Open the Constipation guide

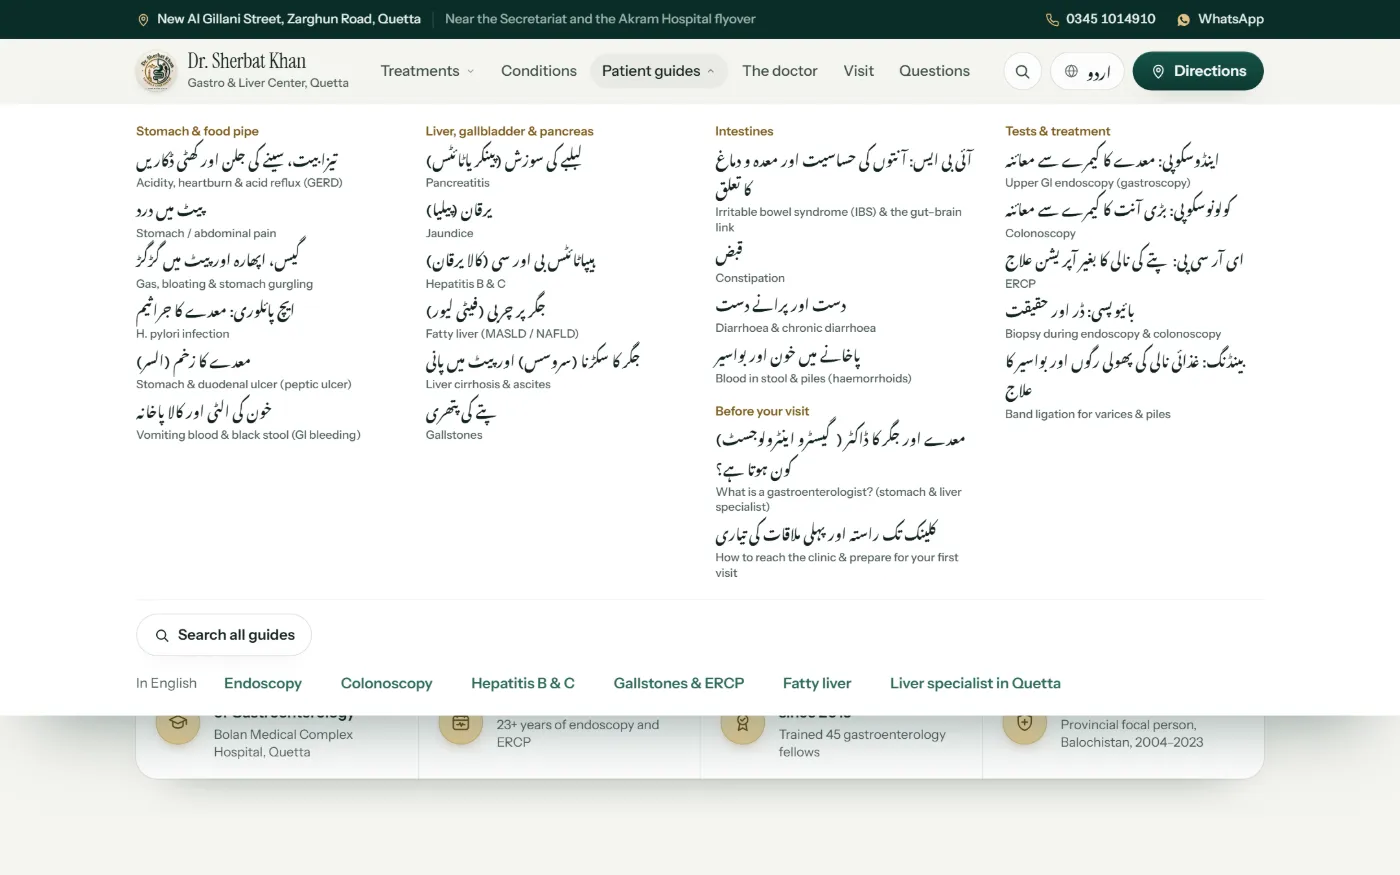pos(750,265)
